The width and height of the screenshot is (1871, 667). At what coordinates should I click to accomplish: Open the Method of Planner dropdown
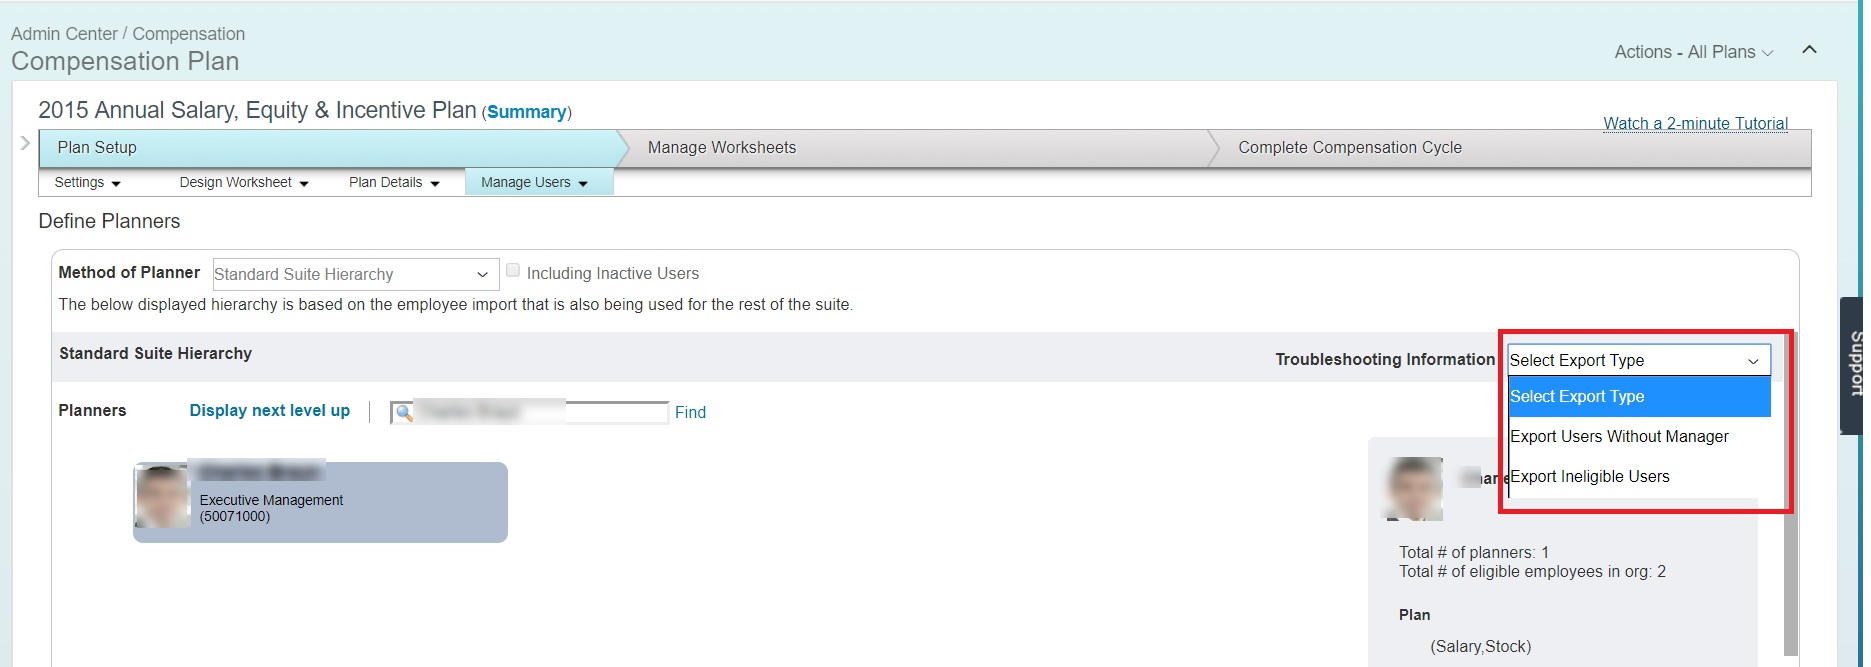tap(356, 274)
